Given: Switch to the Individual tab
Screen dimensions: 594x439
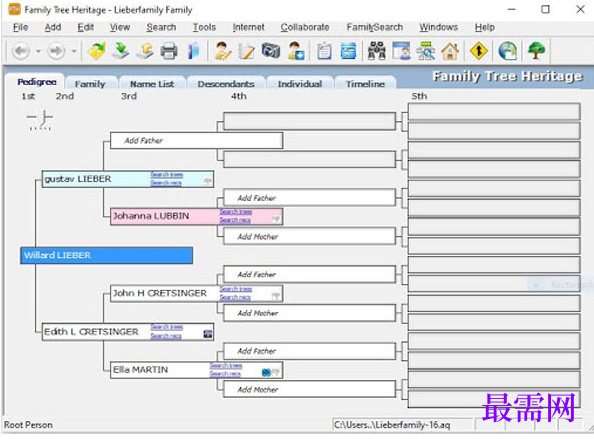Looking at the screenshot, I should tap(300, 84).
